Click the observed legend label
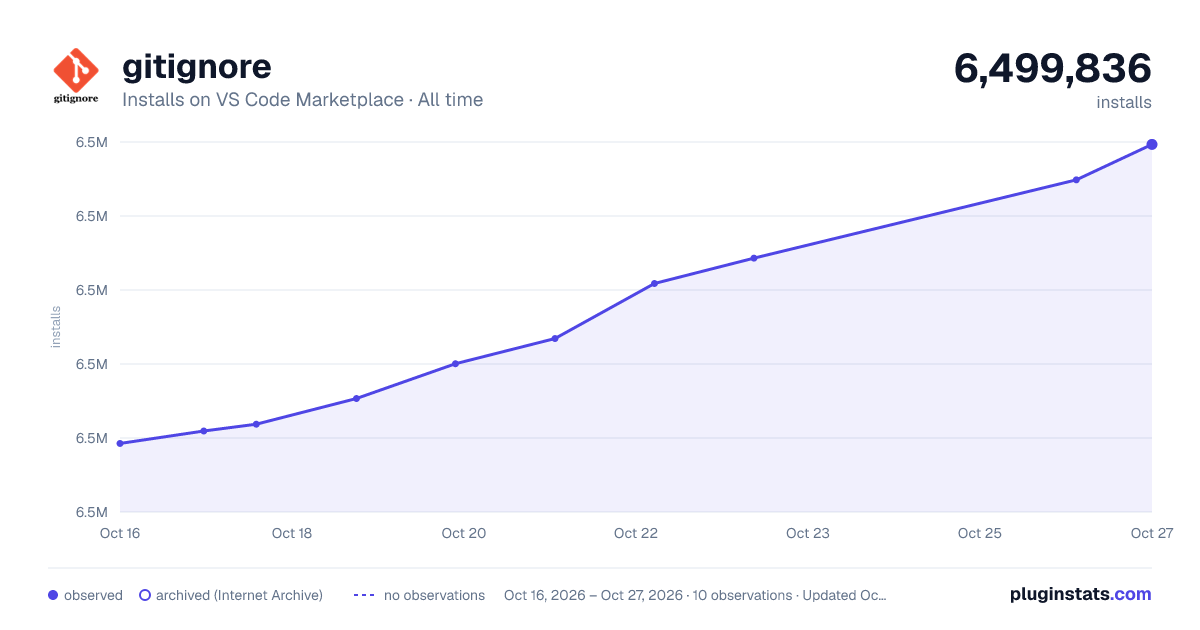Viewport: 1200px width, 630px height. 93,595
